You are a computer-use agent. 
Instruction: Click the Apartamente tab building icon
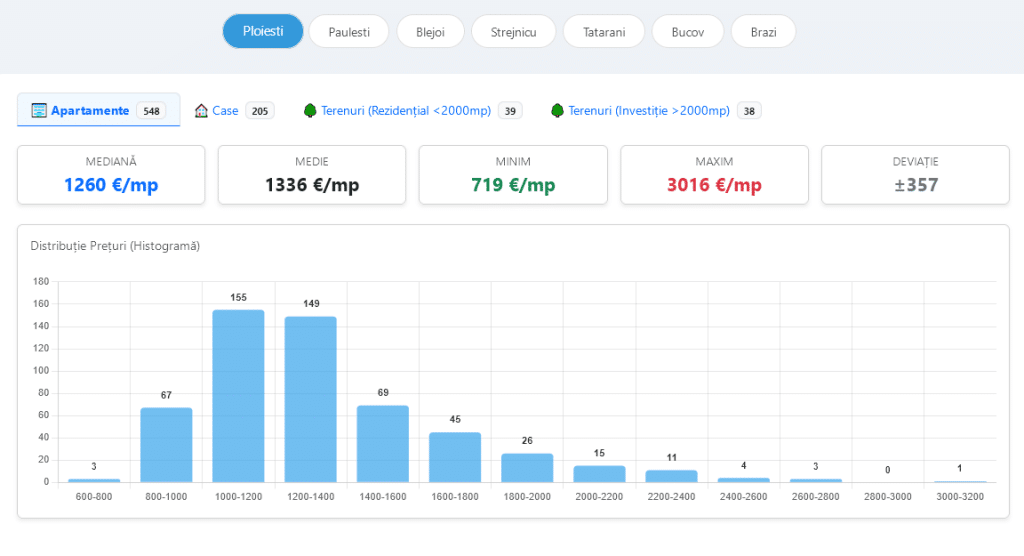[39, 110]
